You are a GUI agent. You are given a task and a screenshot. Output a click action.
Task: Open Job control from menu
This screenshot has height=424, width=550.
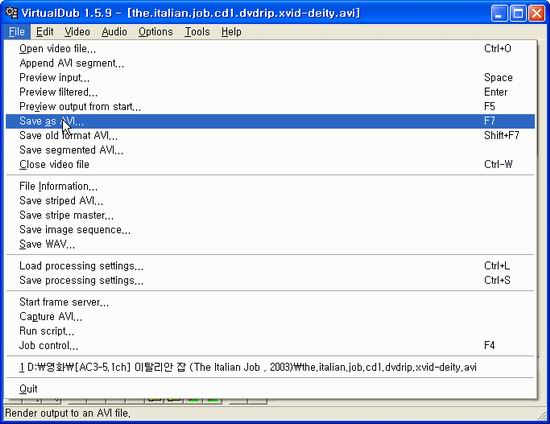(x=270, y=345)
